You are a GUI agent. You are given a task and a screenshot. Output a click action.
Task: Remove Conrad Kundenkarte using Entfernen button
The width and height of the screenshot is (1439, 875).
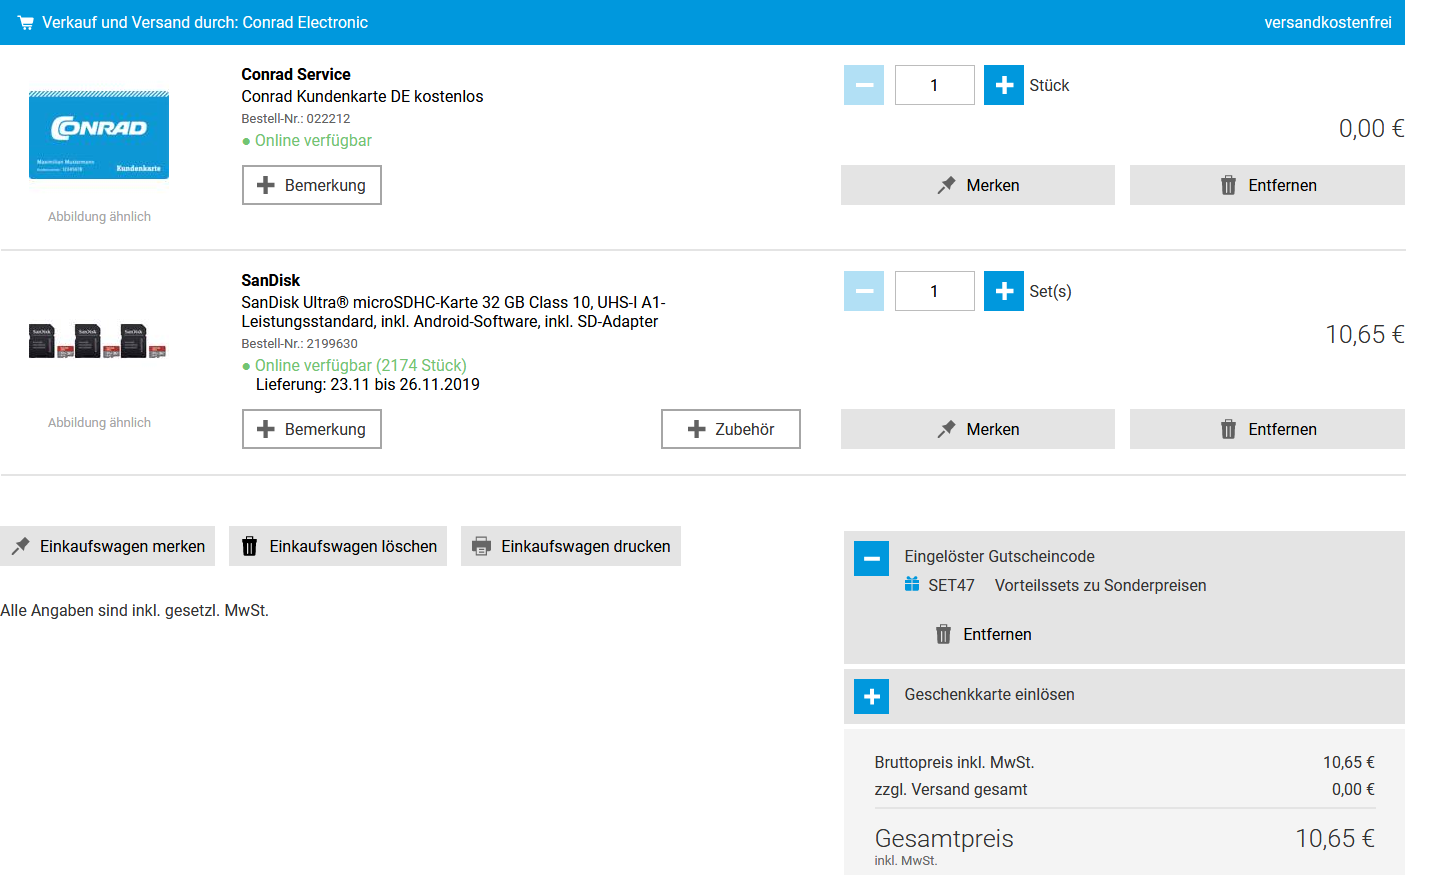pos(1267,185)
